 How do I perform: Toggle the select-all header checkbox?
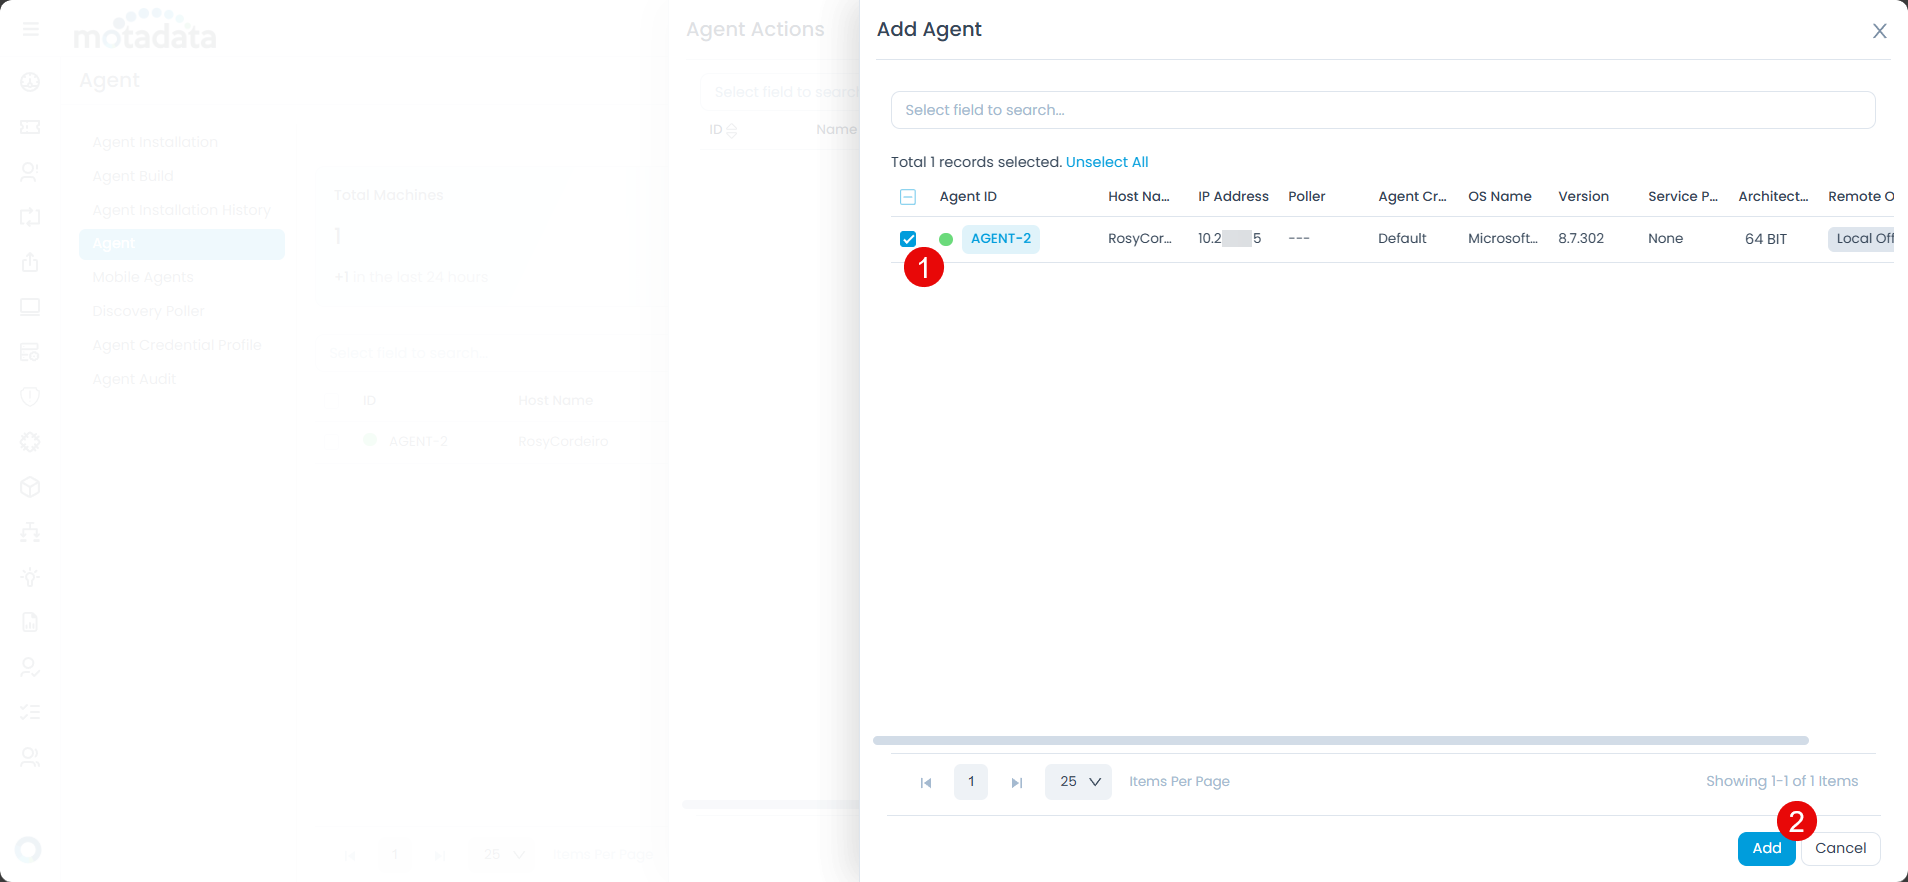[908, 197]
